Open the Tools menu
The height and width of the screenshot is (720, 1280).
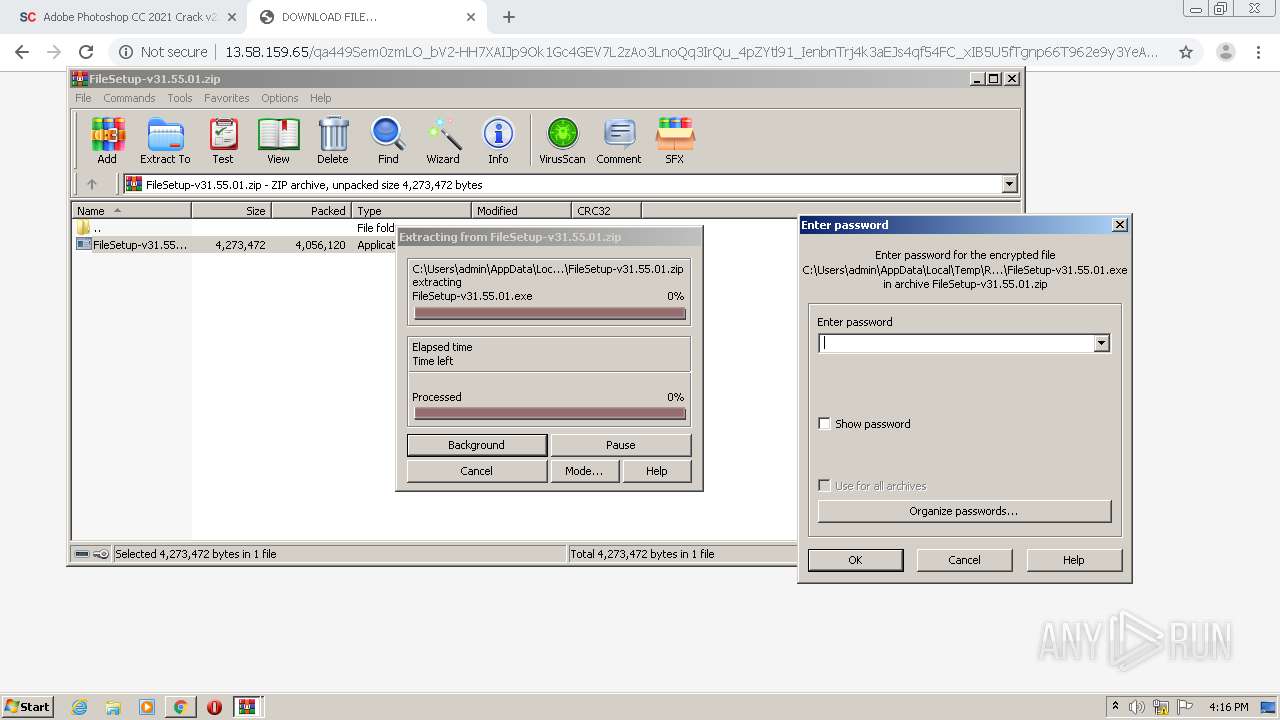click(x=180, y=98)
